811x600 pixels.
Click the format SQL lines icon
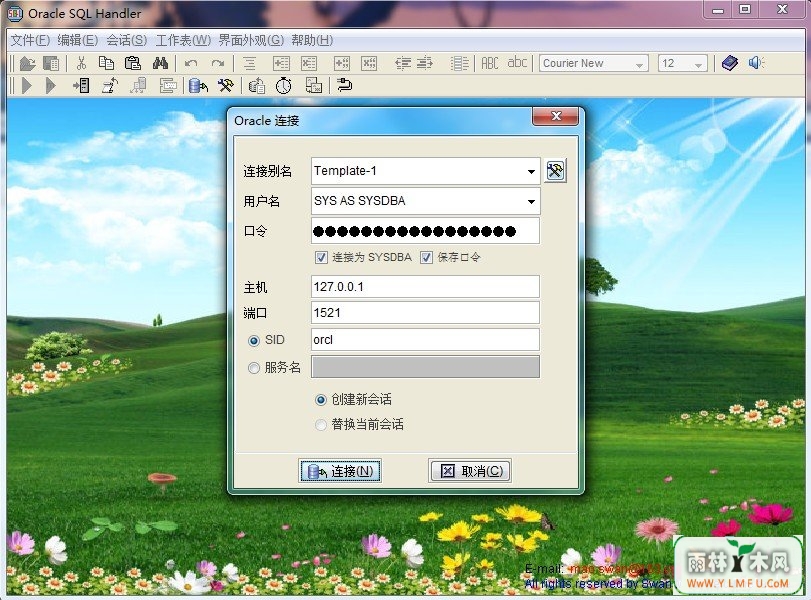249,63
